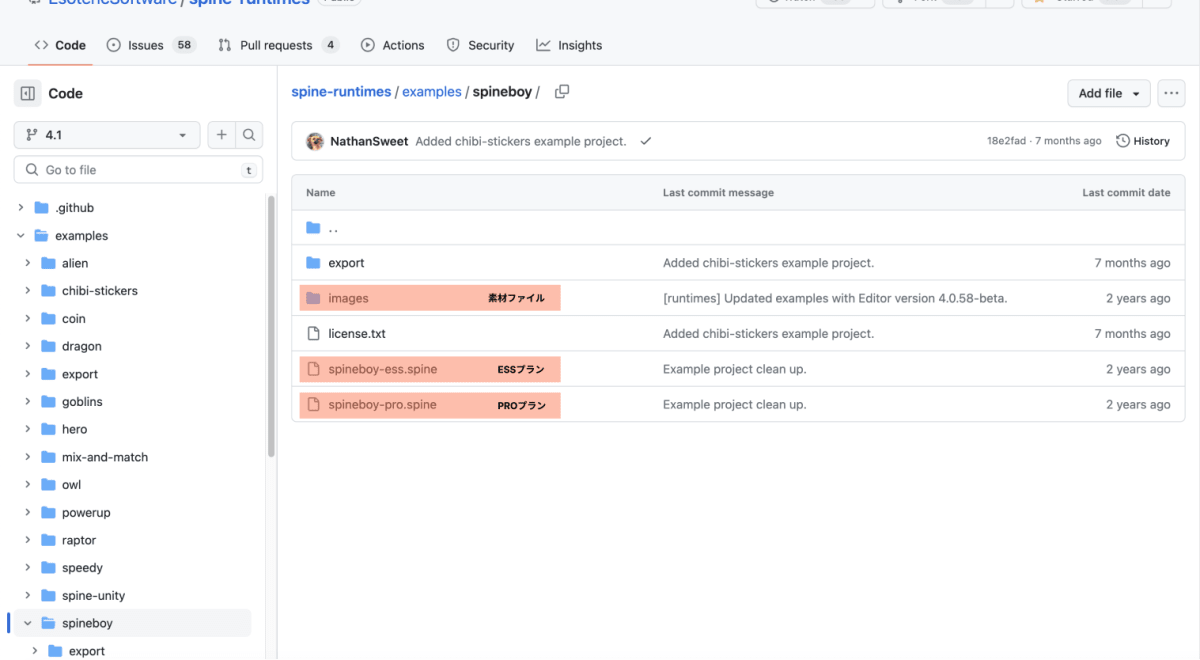Screen dimensions: 1200x660
Task: Open the latest commit message link
Action: (521, 141)
